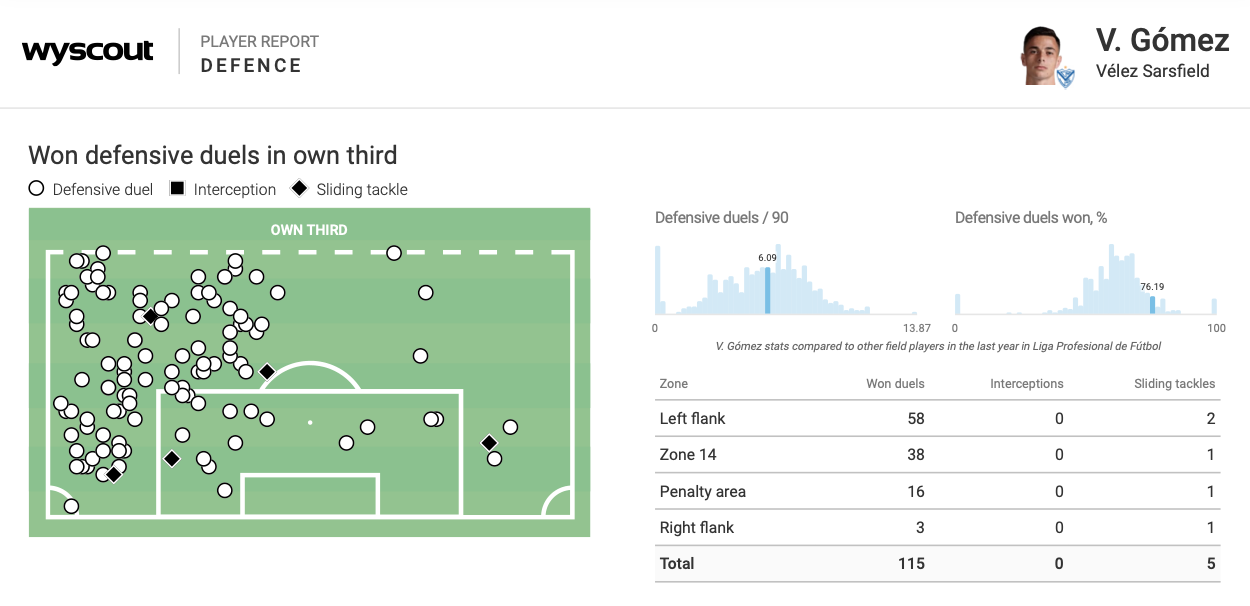The width and height of the screenshot is (1250, 606).
Task: Click the penalty spot on the pitch map
Action: (x=310, y=422)
